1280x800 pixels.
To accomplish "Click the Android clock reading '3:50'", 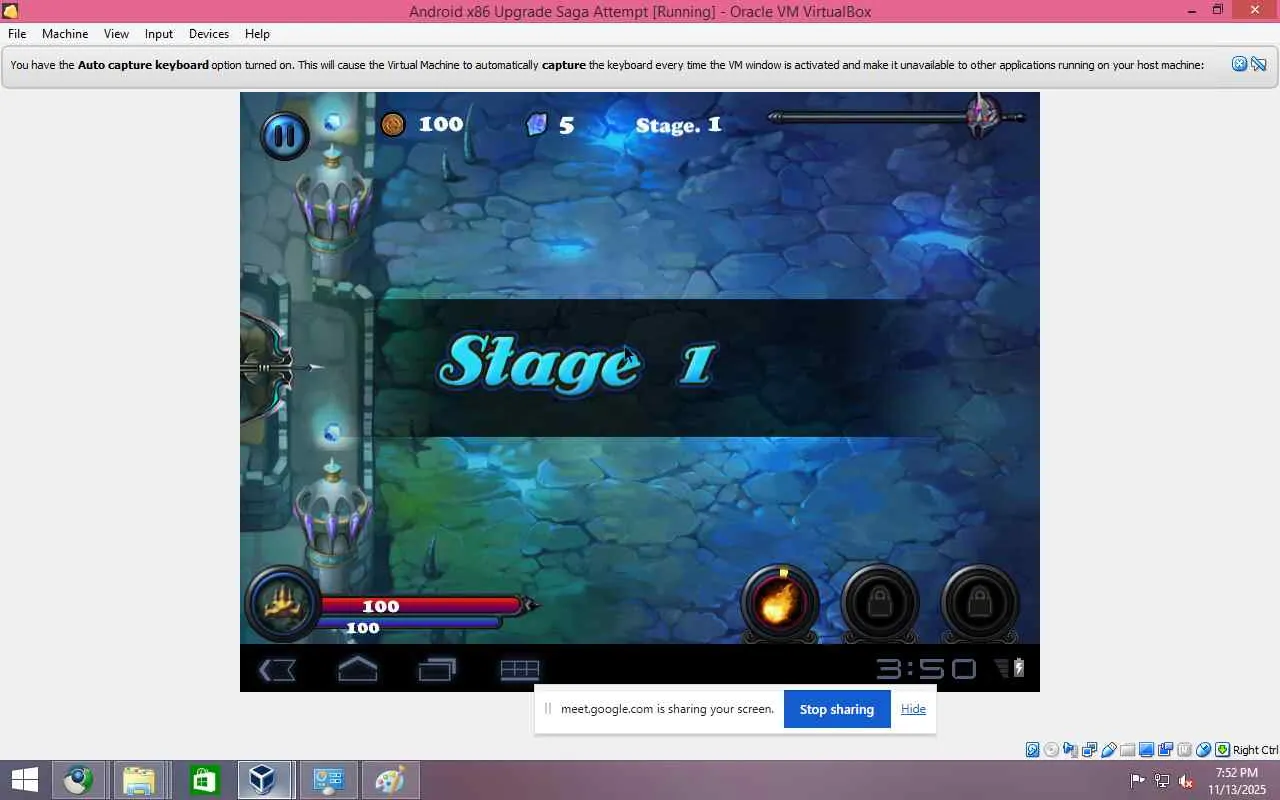I will 927,669.
